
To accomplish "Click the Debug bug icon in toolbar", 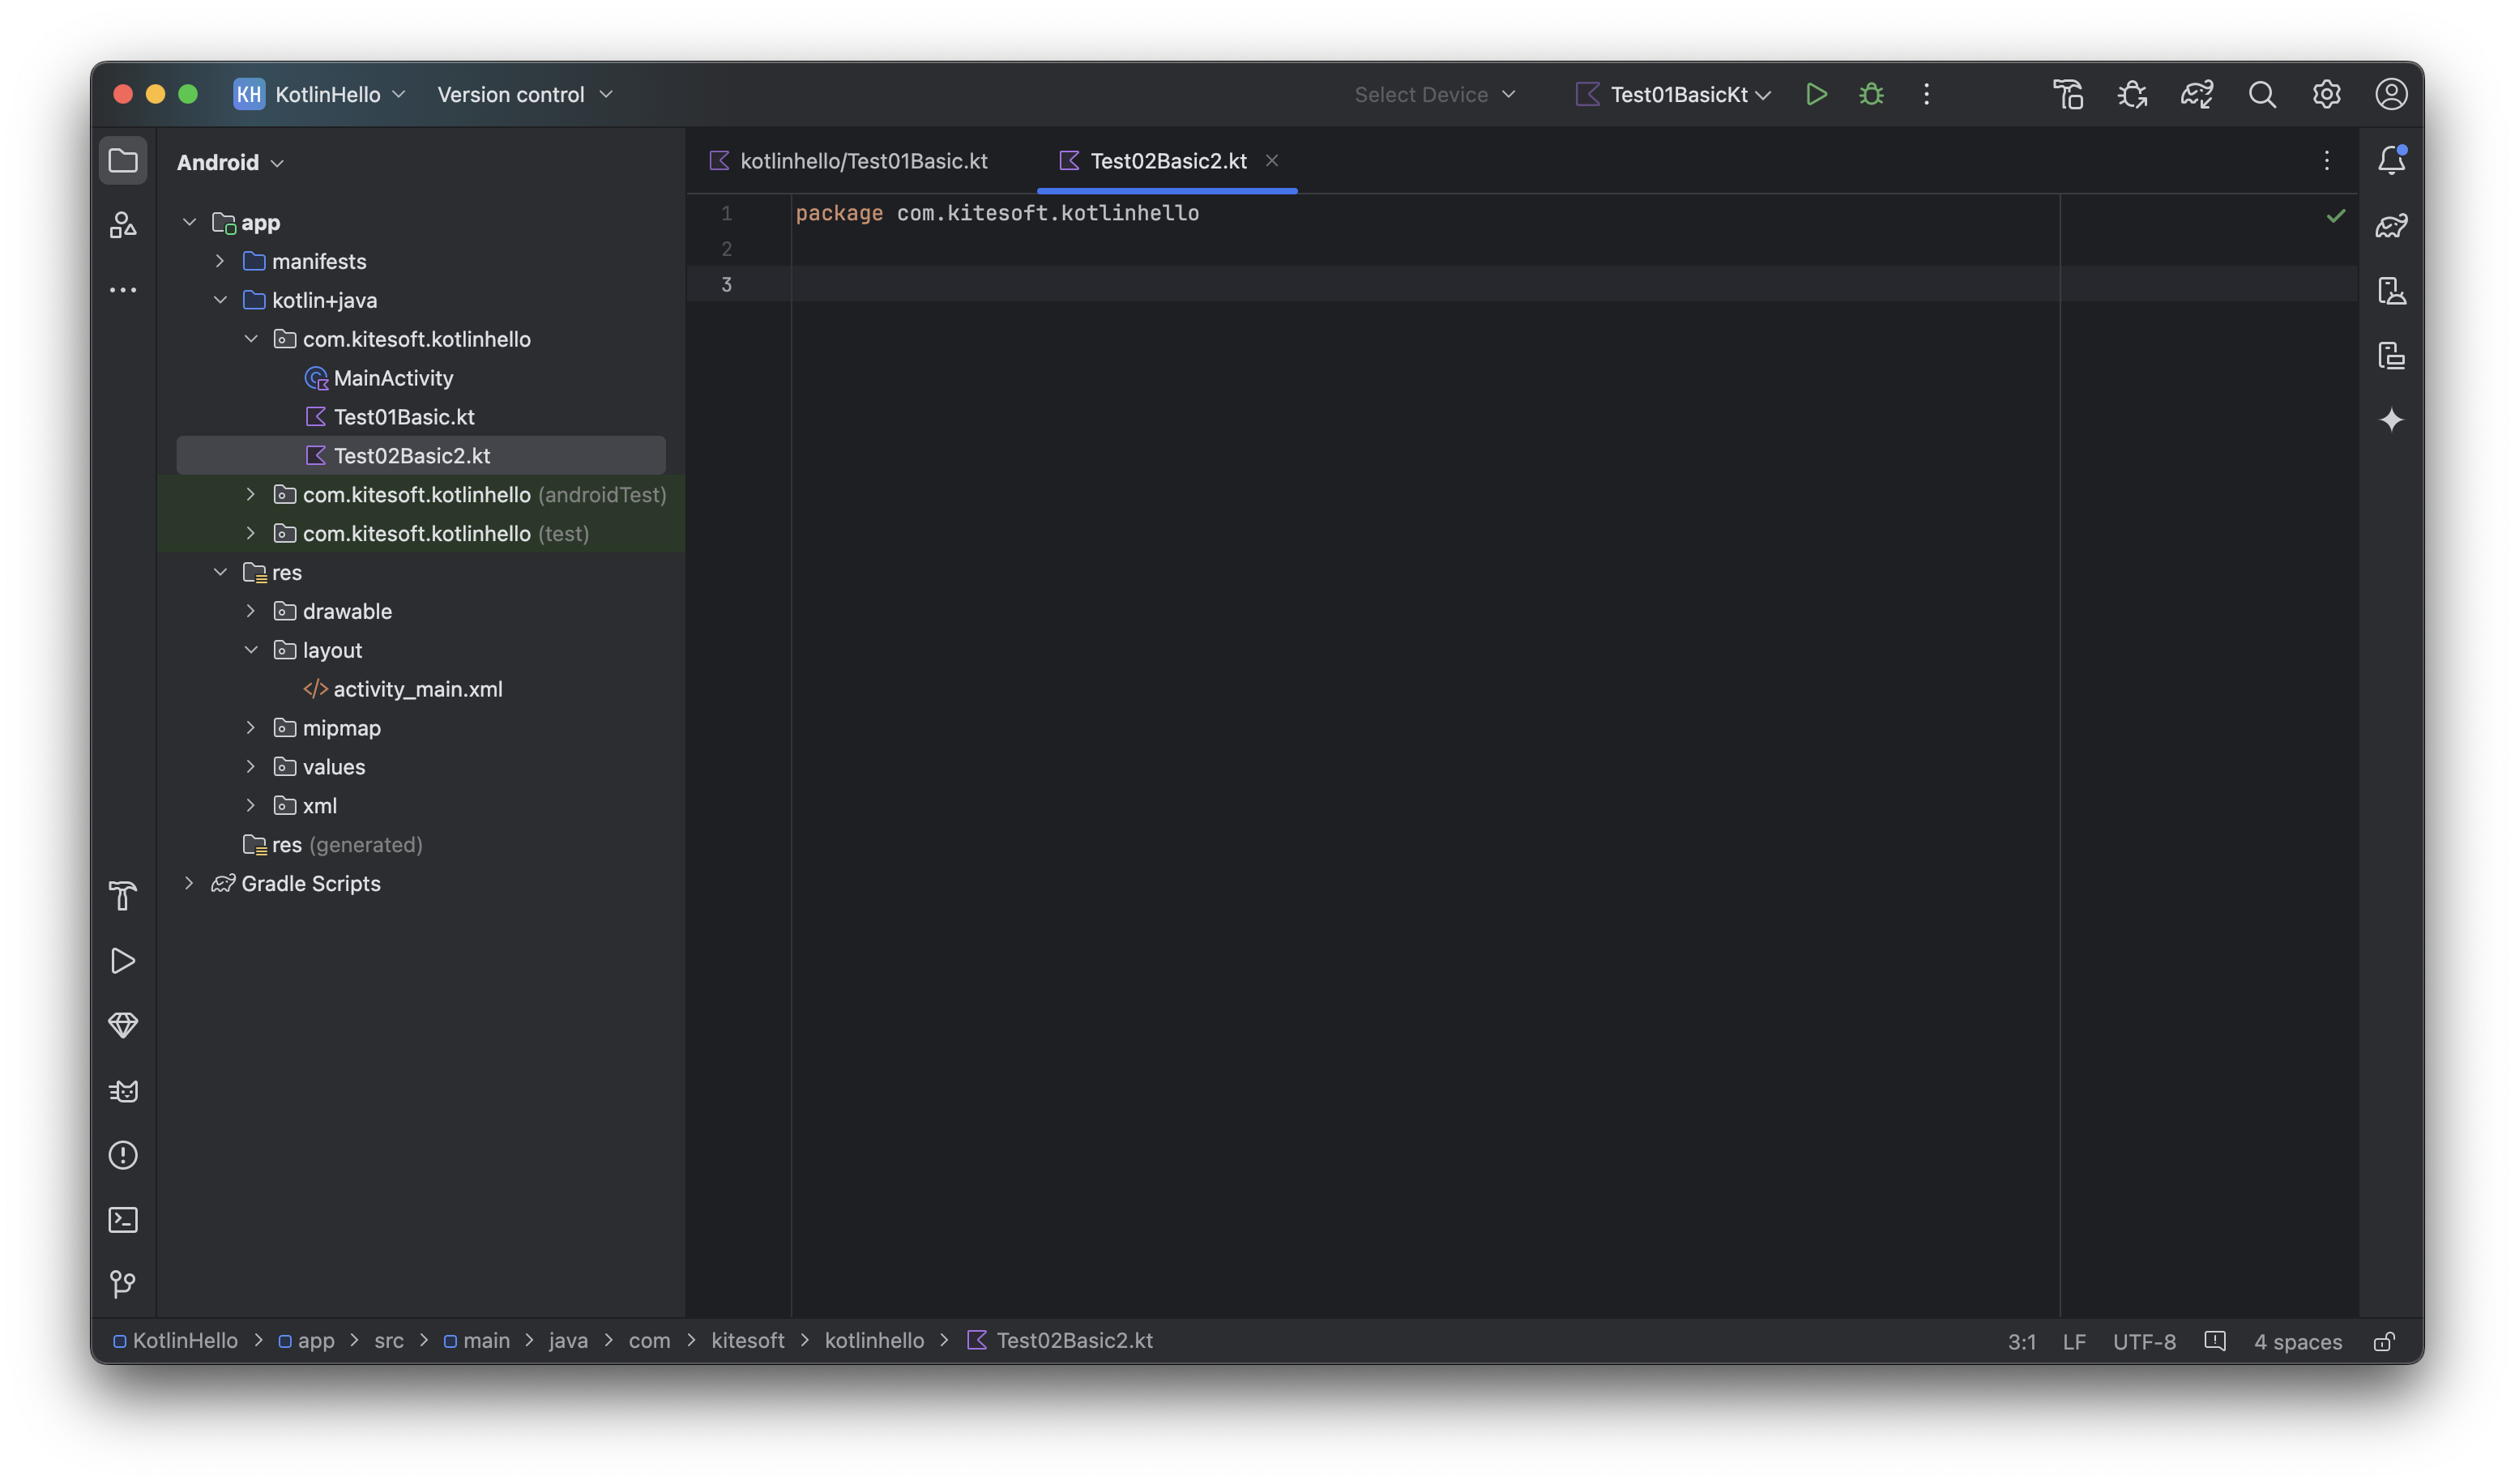I will click(x=1871, y=94).
